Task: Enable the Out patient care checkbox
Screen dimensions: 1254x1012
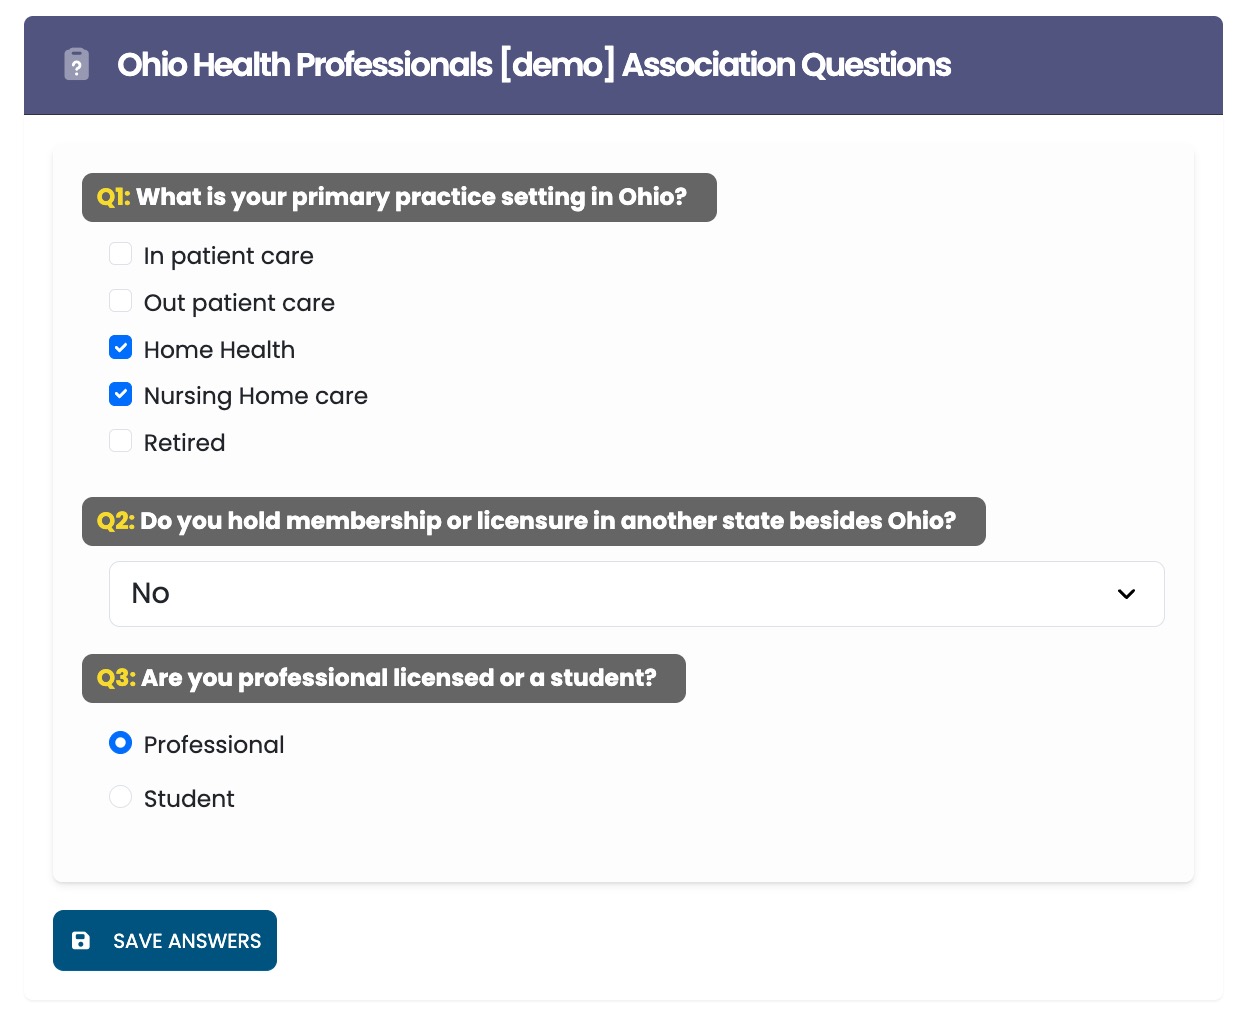Action: click(121, 301)
